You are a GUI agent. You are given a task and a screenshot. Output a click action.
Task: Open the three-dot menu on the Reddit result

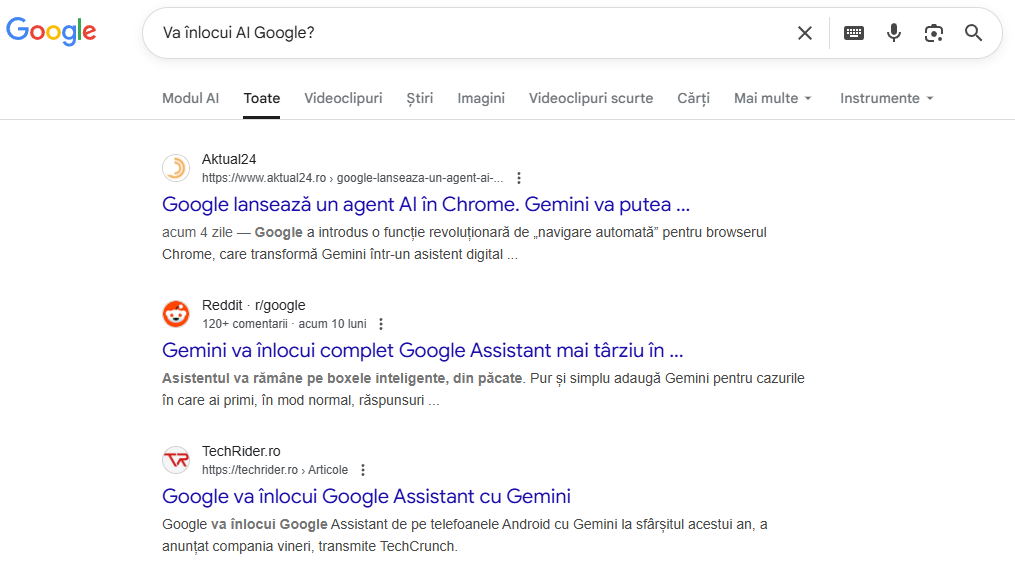coord(381,323)
